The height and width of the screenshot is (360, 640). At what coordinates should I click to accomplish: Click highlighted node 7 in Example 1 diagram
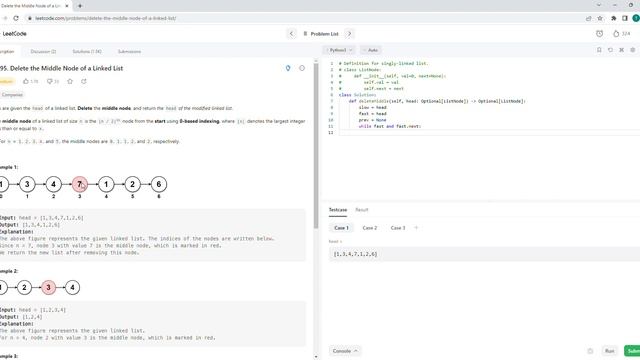pos(80,184)
